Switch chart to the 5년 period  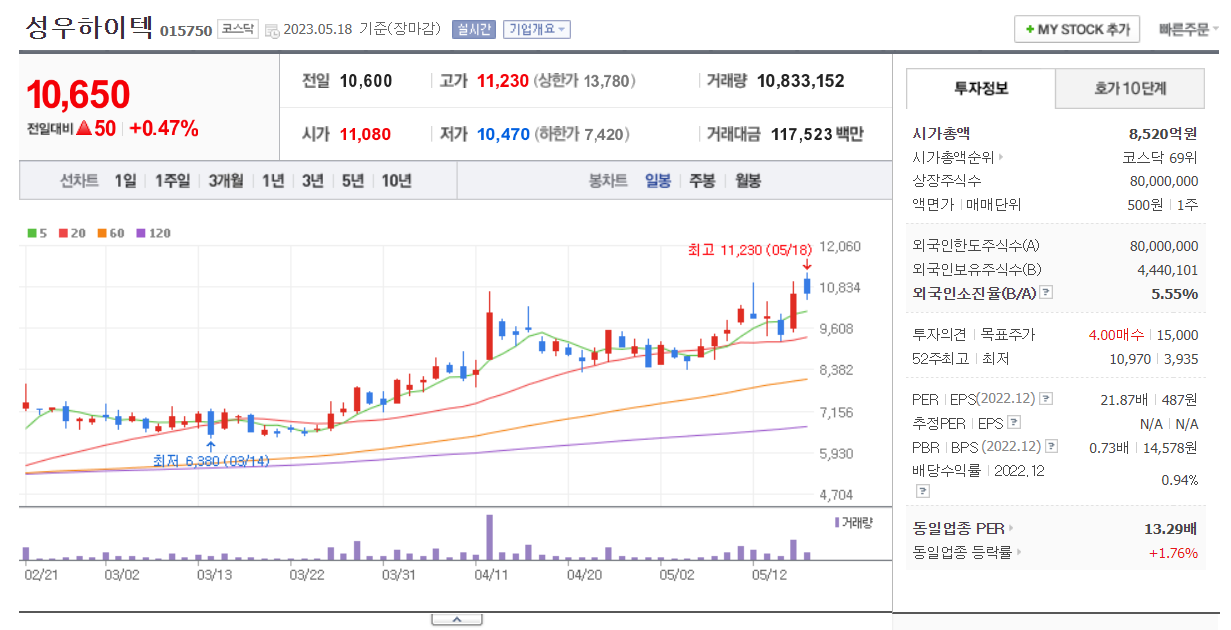[353, 181]
